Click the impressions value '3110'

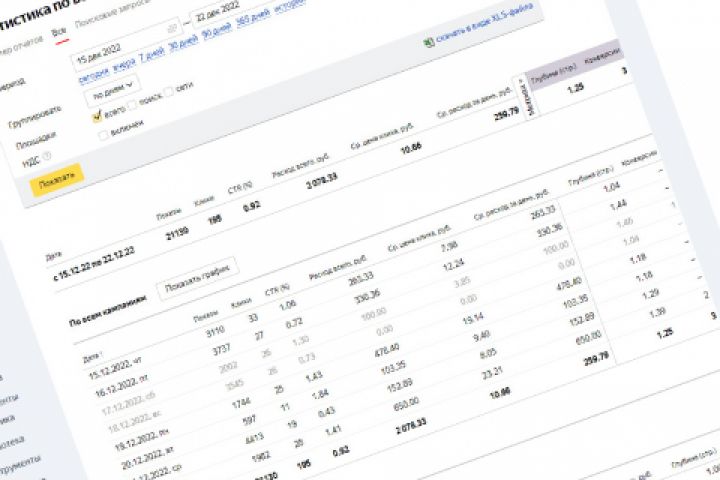tap(214, 332)
